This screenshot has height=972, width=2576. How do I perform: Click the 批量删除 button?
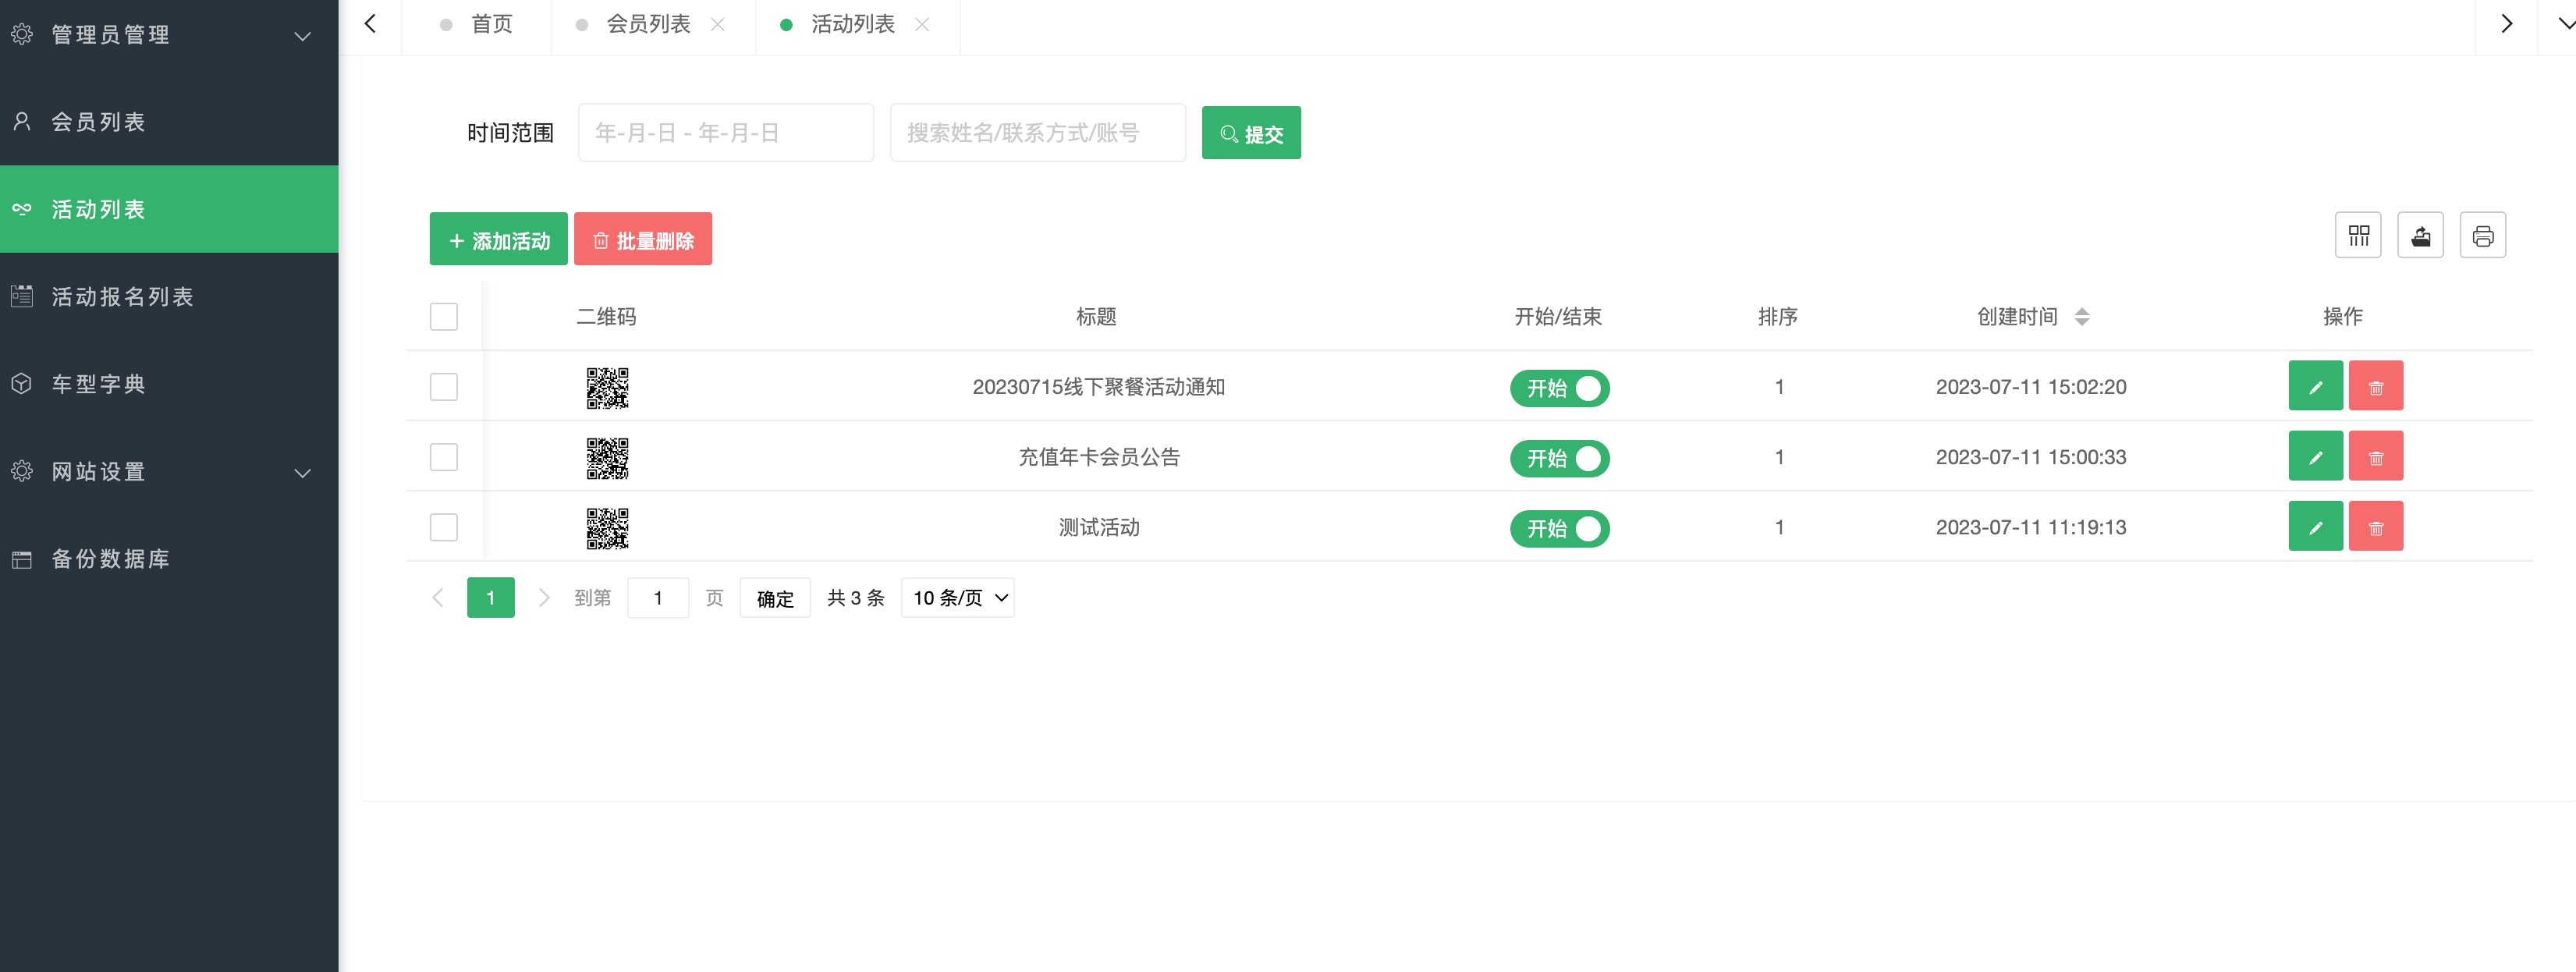(642, 239)
